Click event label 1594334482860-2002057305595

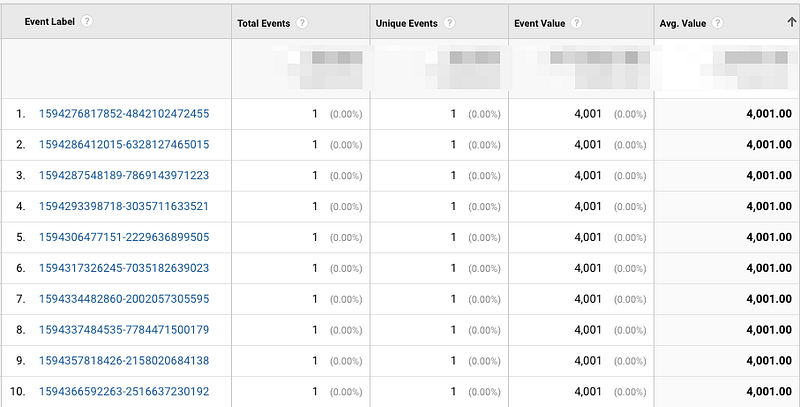coord(124,299)
